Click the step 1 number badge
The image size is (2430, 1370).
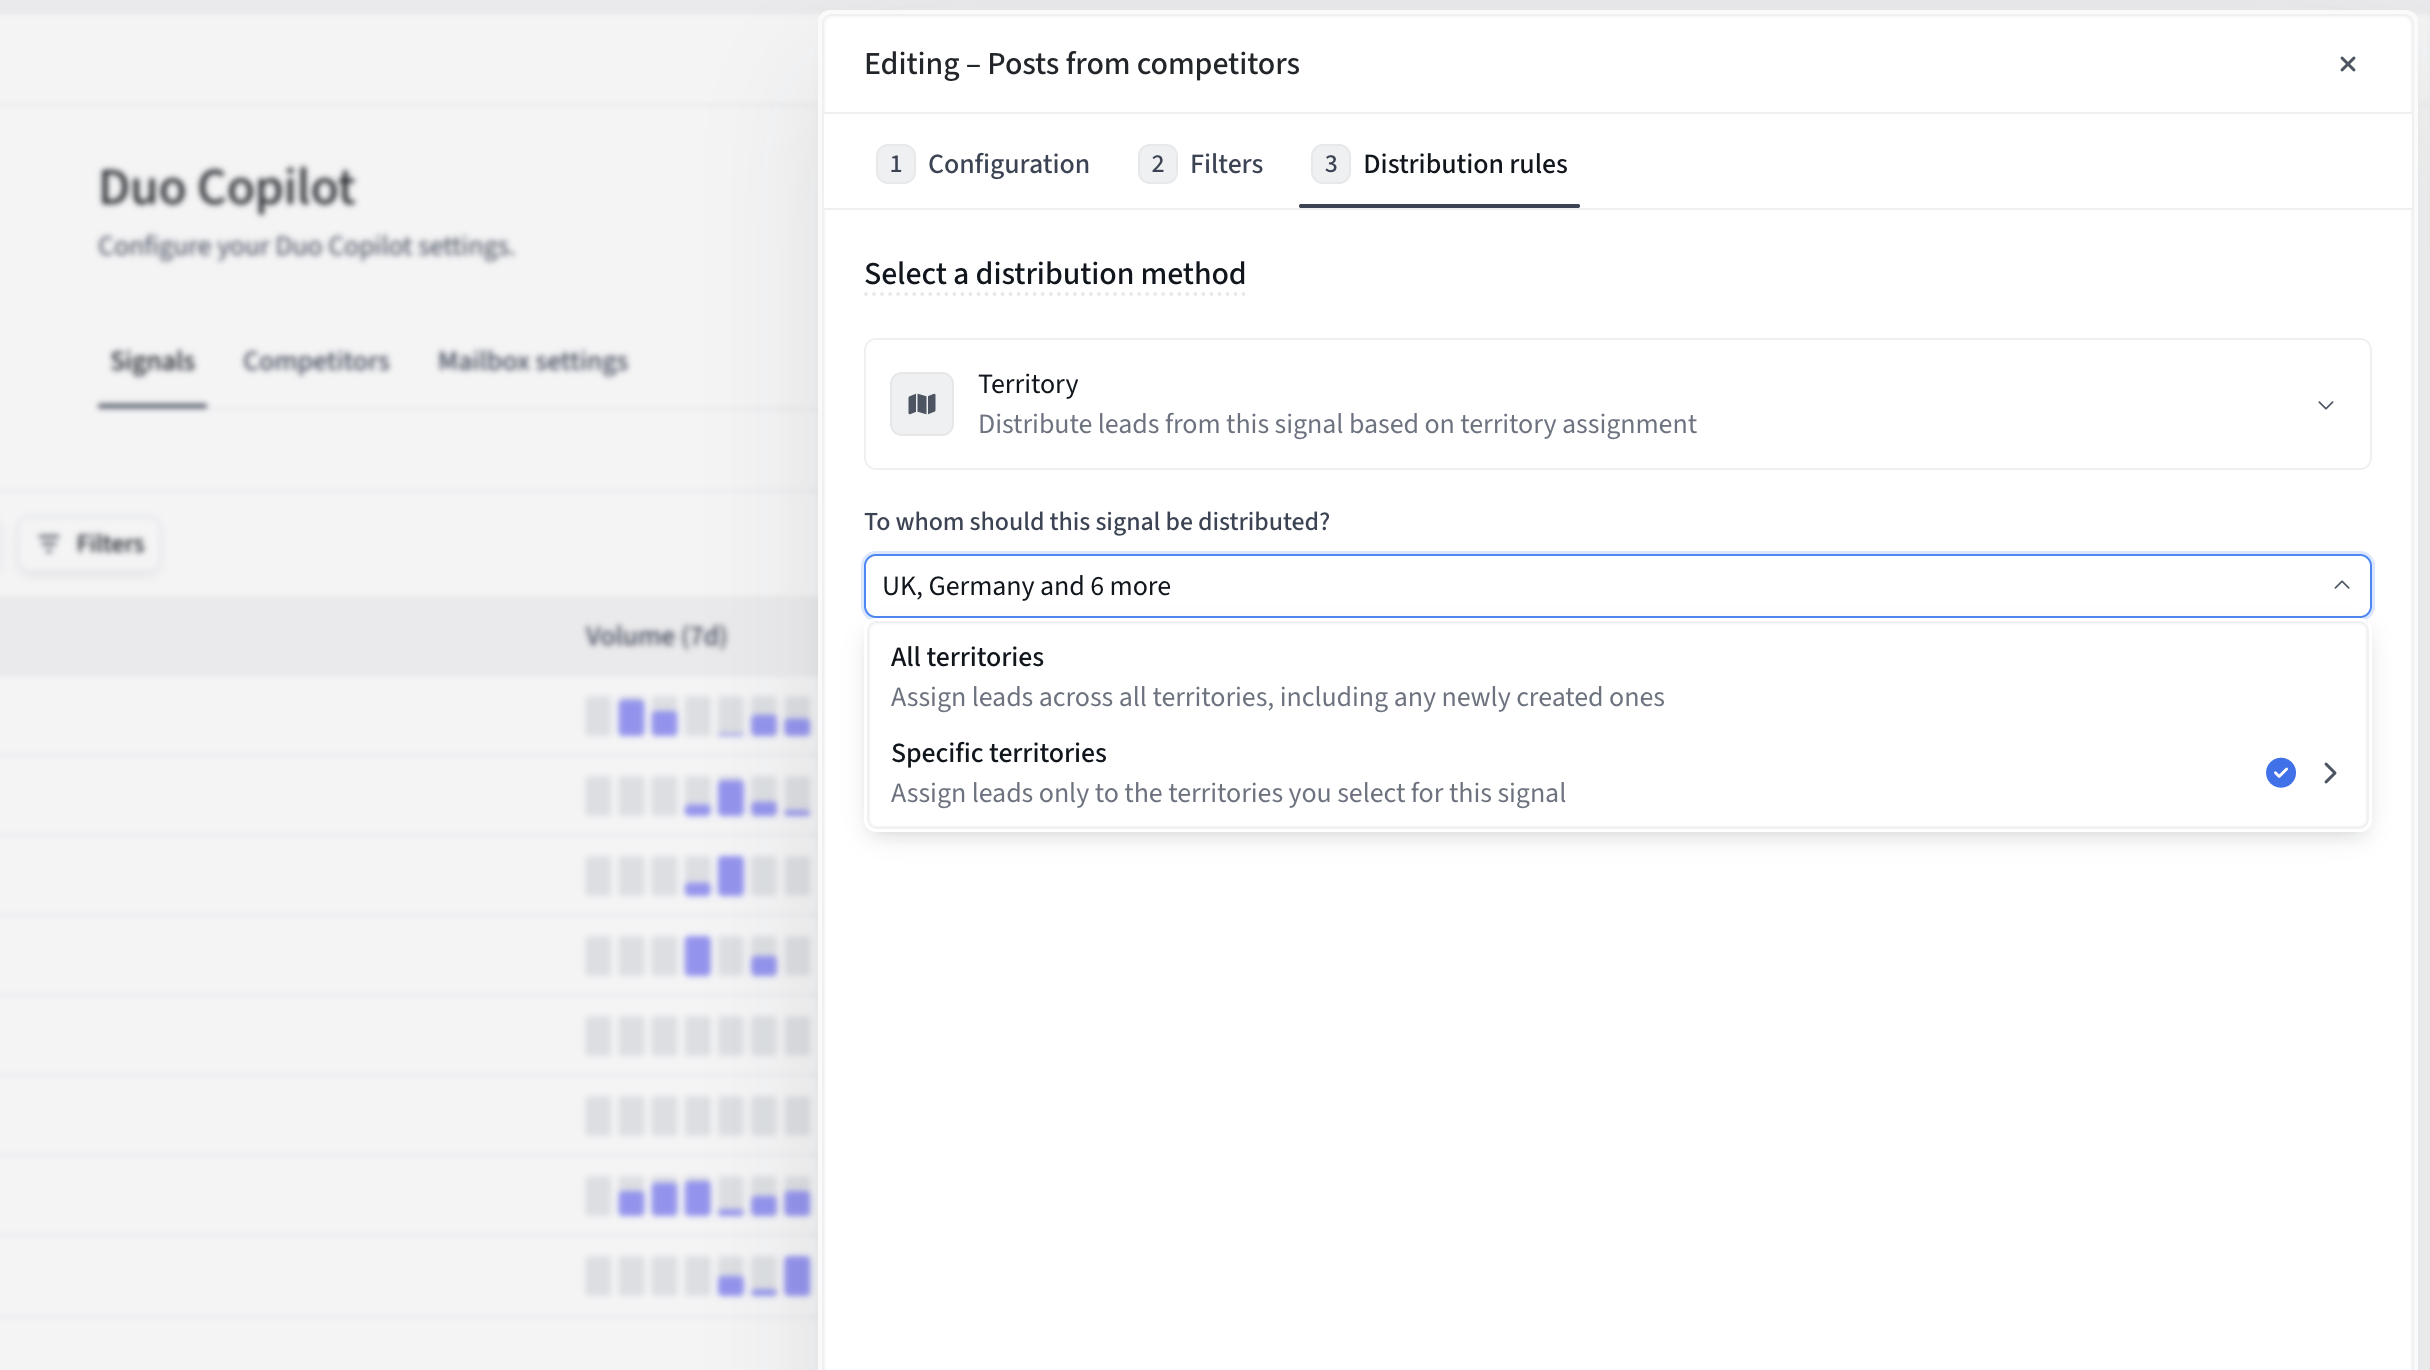tap(895, 164)
